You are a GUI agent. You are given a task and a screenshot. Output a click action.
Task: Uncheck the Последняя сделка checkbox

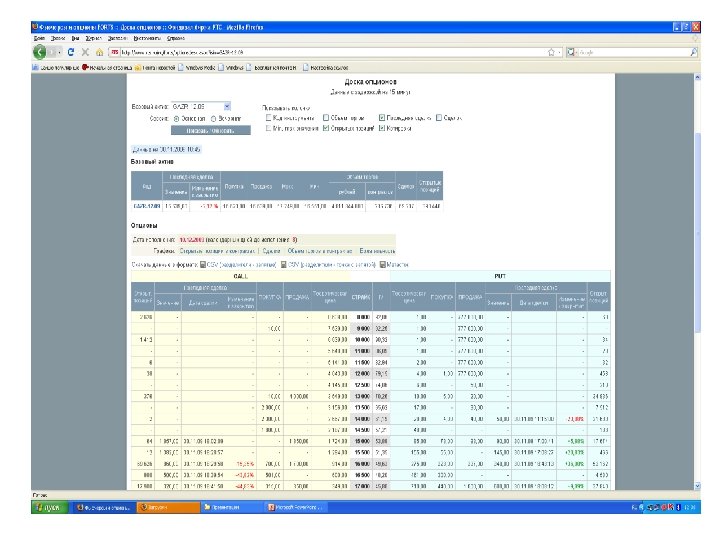(x=382, y=118)
